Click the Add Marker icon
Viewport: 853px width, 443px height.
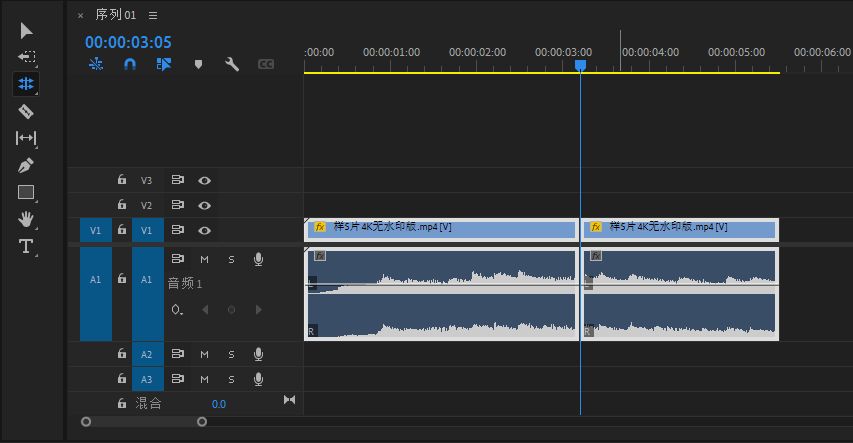pos(198,64)
